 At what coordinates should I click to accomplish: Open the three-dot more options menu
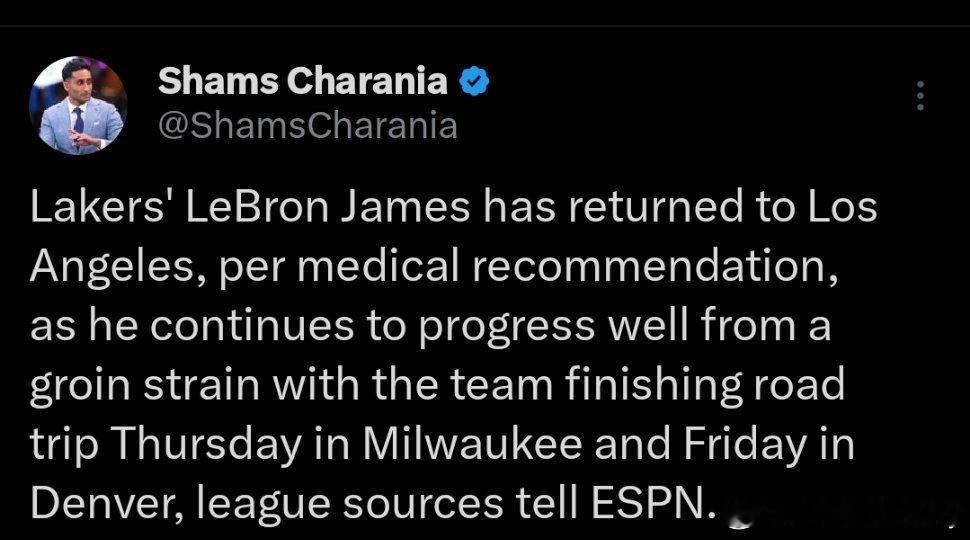[x=921, y=96]
